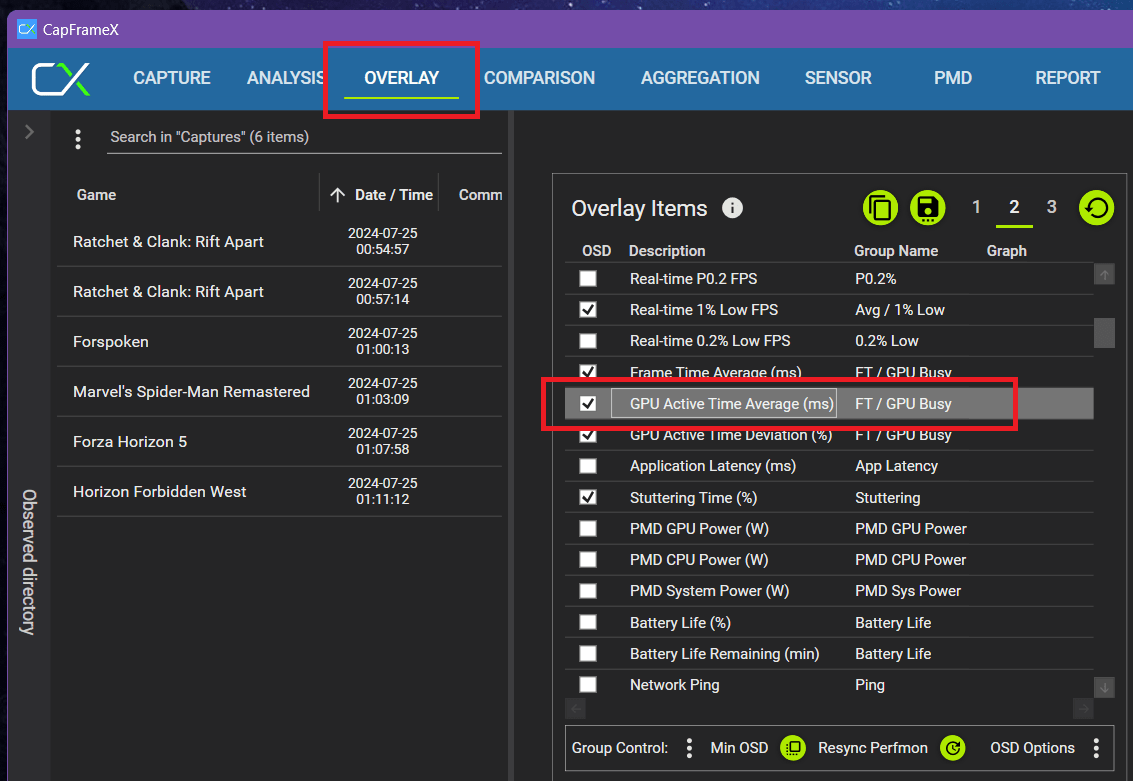
Task: Select overlay configuration 2
Action: coord(1014,207)
